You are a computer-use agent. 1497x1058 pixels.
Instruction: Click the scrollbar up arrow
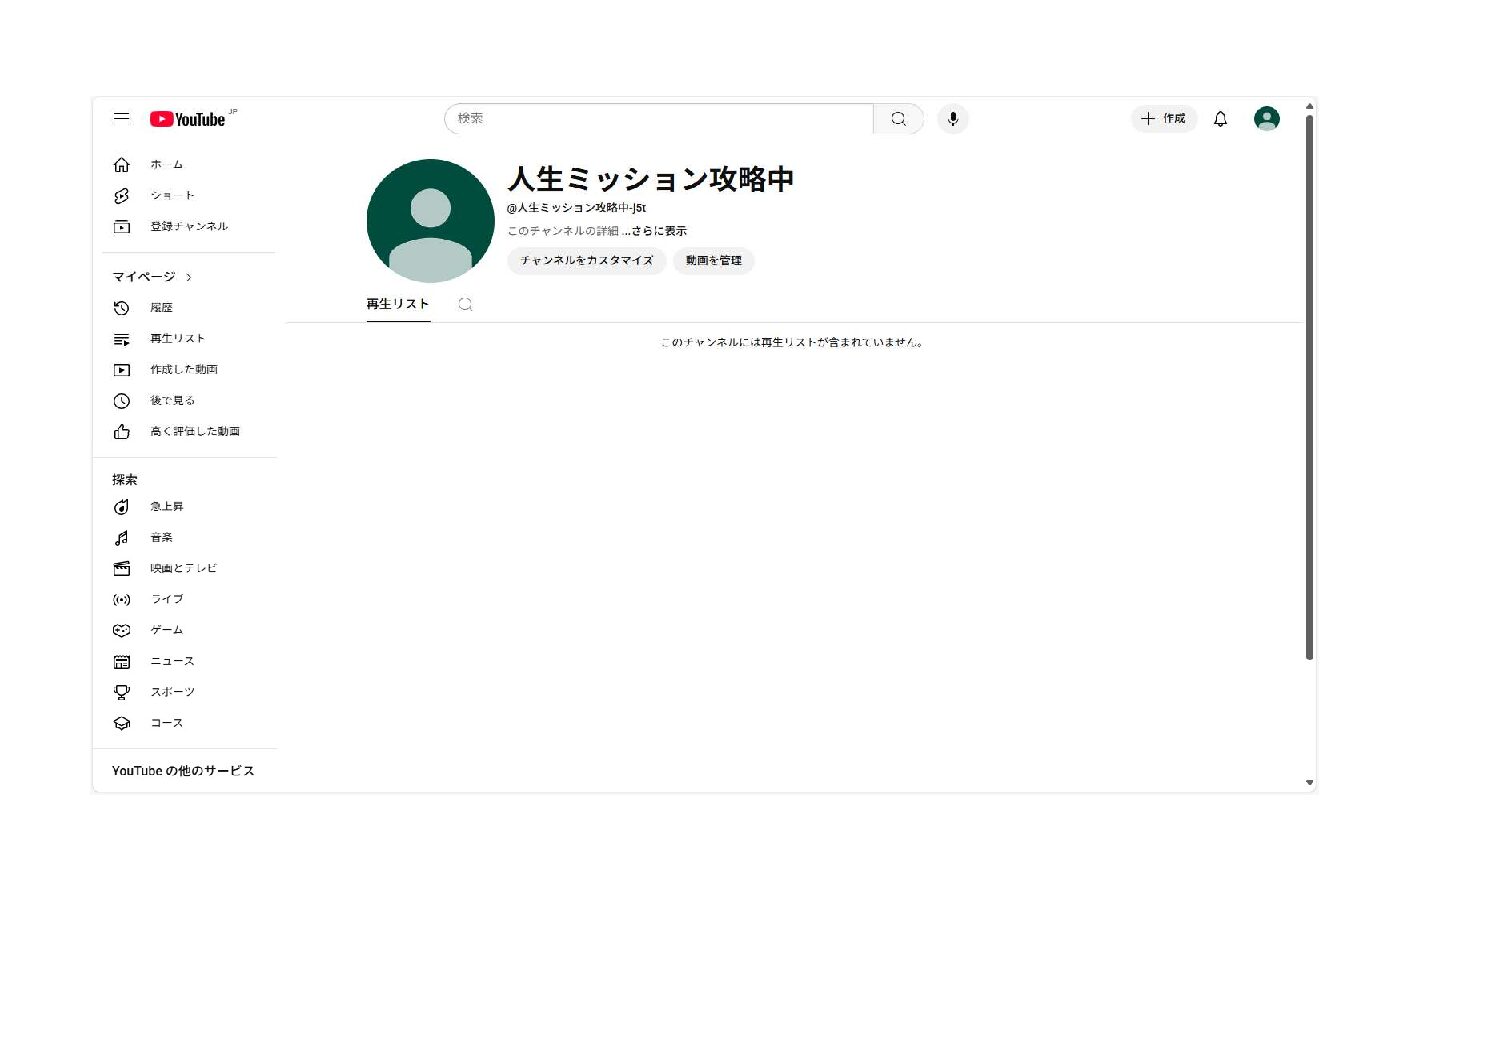click(x=1309, y=106)
